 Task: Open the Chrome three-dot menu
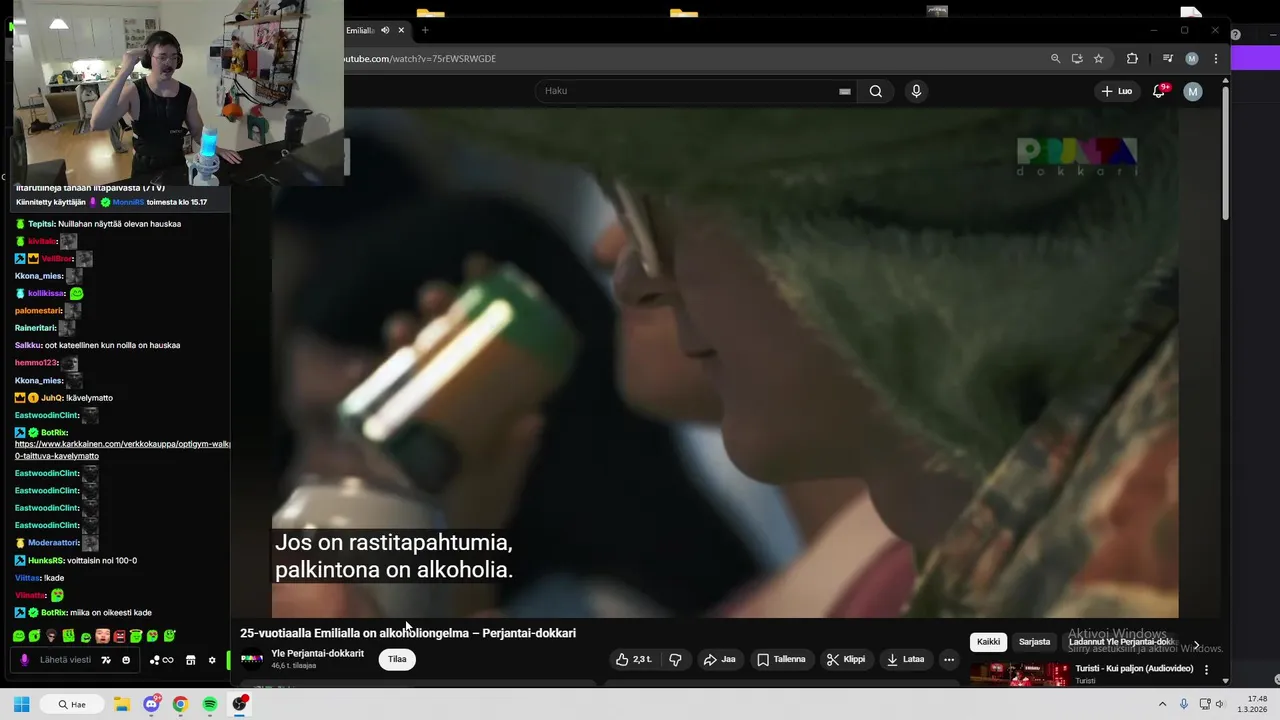pyautogui.click(x=1216, y=59)
